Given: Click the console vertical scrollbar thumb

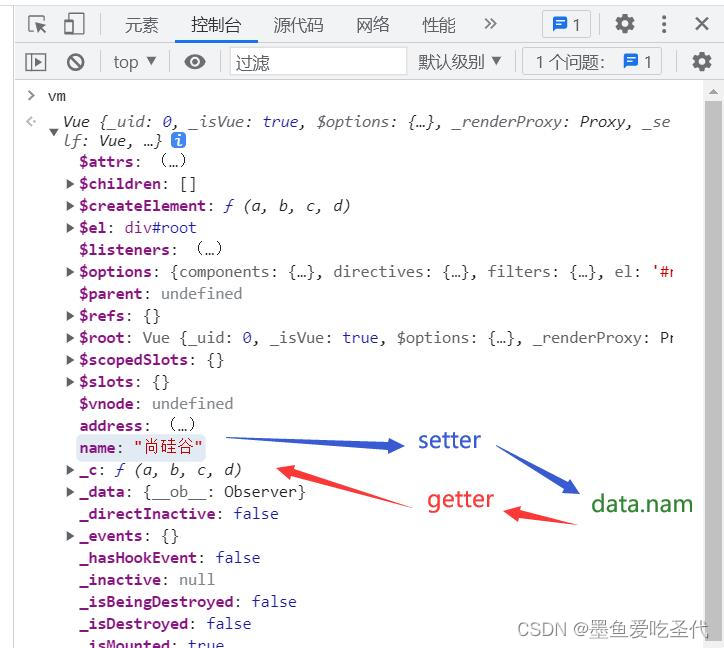Looking at the screenshot, I should [x=713, y=369].
